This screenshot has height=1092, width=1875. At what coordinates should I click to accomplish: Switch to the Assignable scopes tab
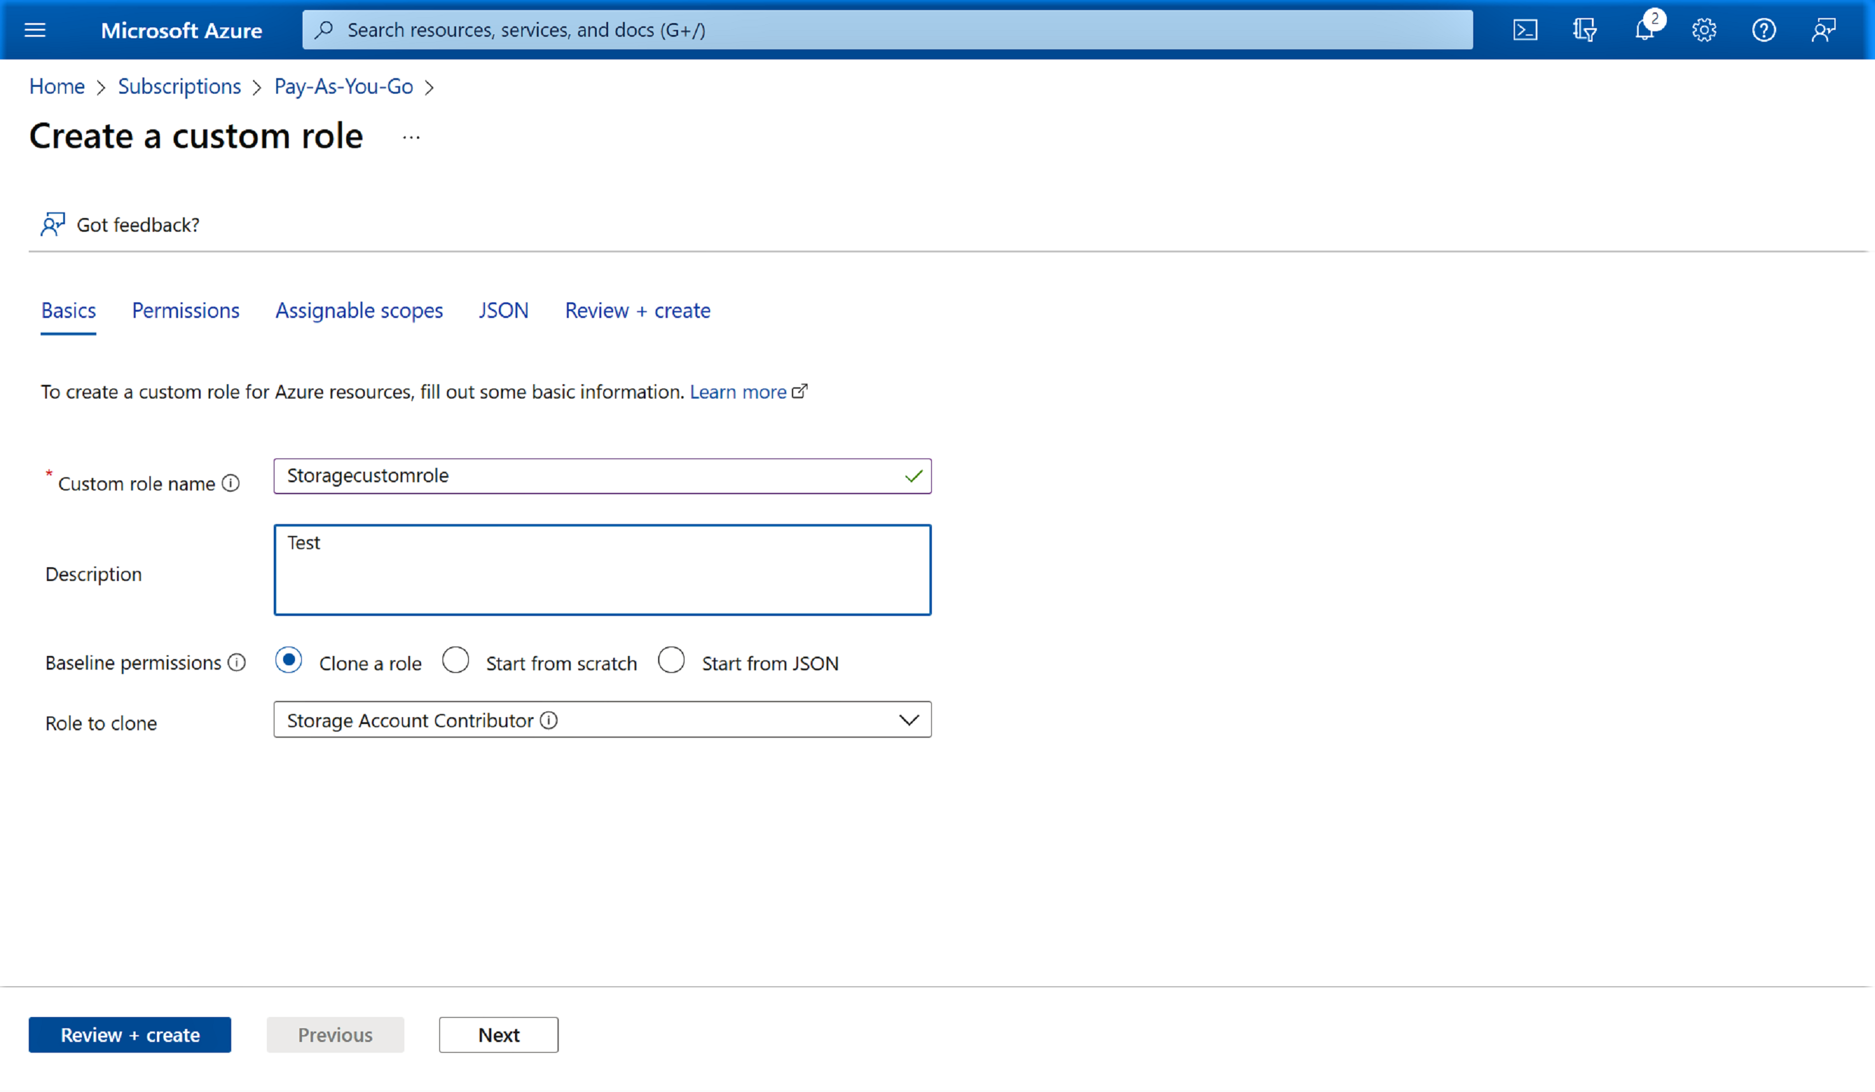click(x=359, y=311)
